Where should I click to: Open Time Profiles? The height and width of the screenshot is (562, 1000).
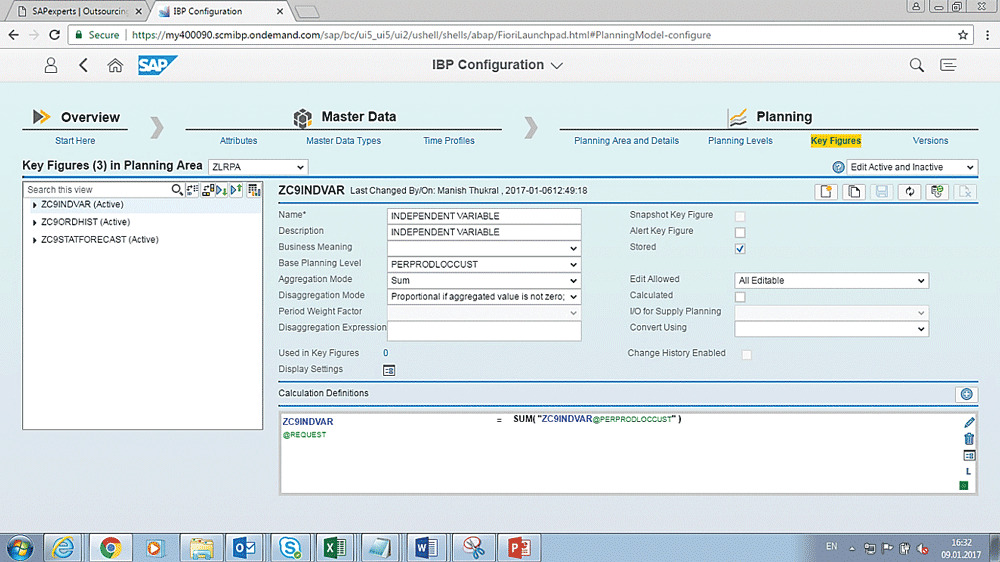click(x=449, y=141)
